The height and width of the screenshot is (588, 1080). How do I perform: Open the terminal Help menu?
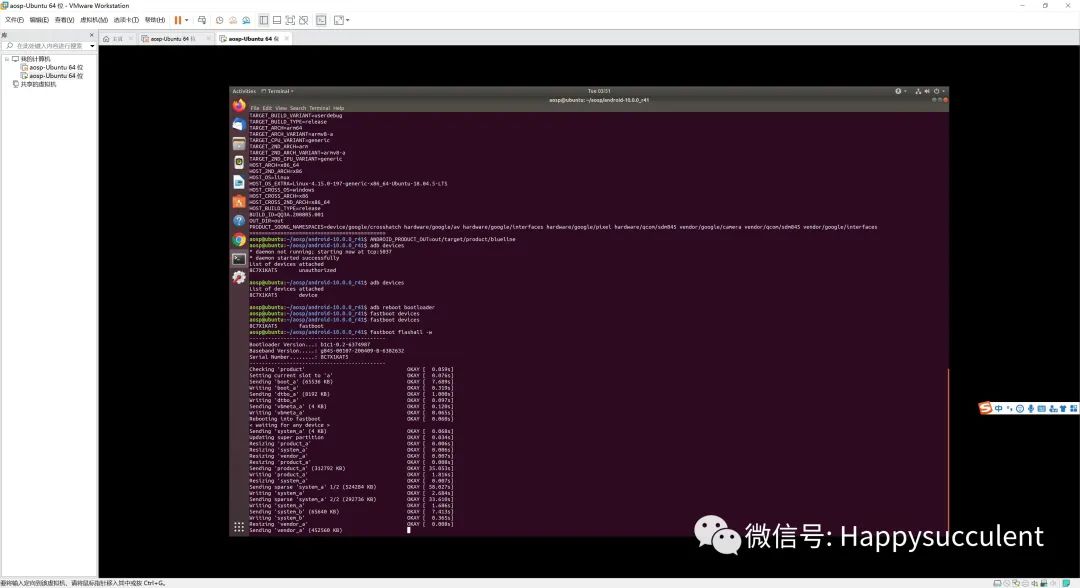[x=338, y=108]
